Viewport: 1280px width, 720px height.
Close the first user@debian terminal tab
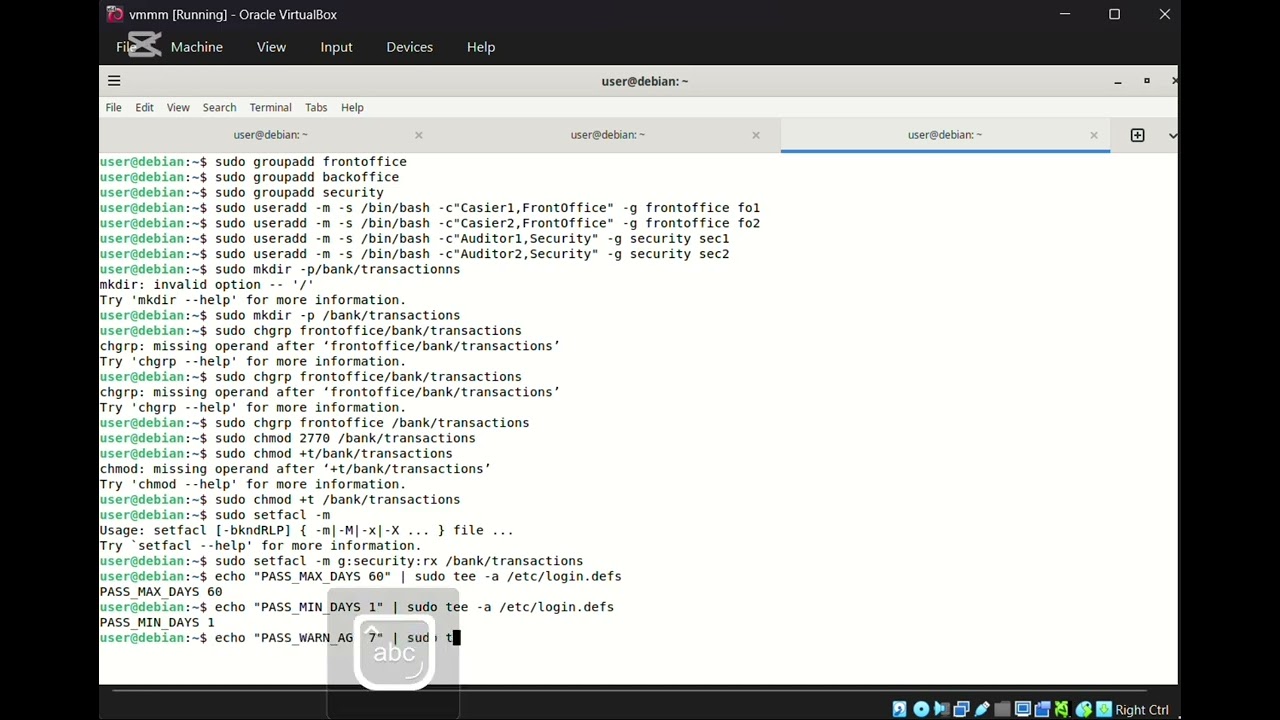point(419,135)
